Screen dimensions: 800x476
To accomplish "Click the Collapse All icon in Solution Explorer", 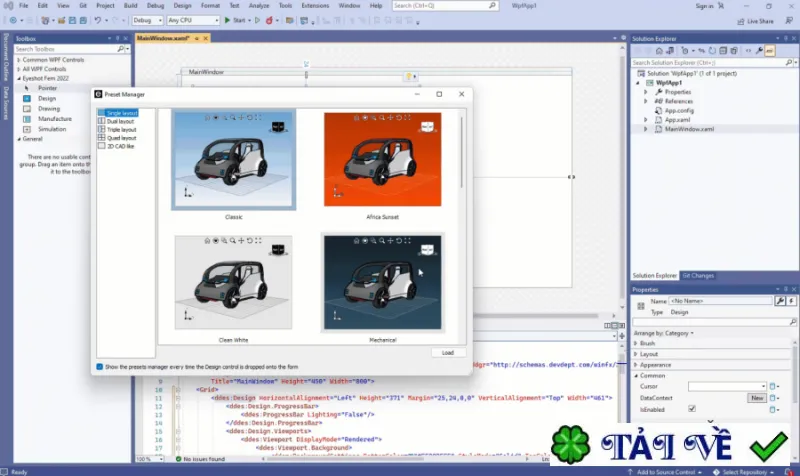I will click(x=723, y=51).
